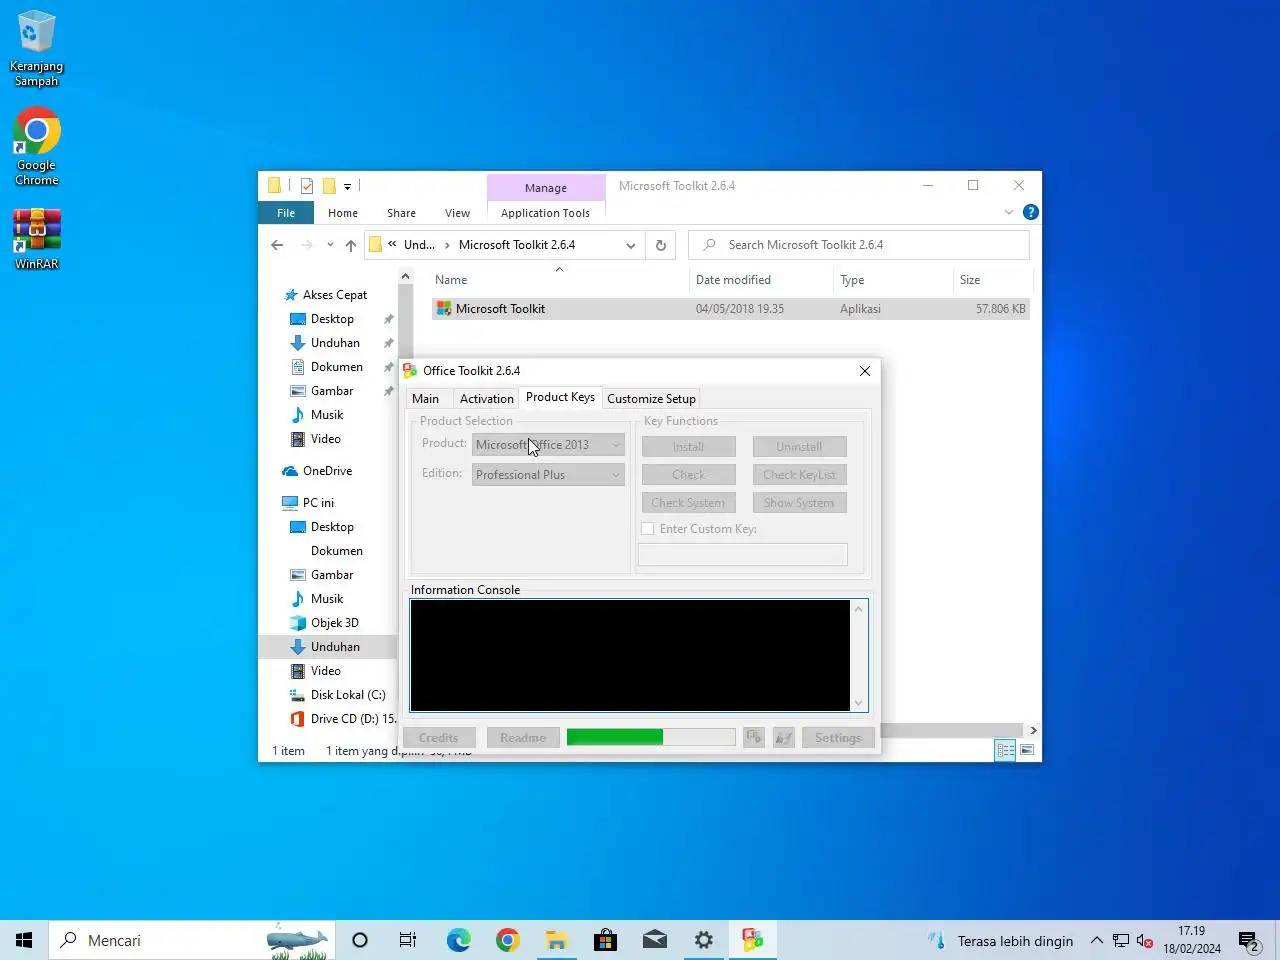Click the Windows button icon beside Settings

(x=784, y=738)
